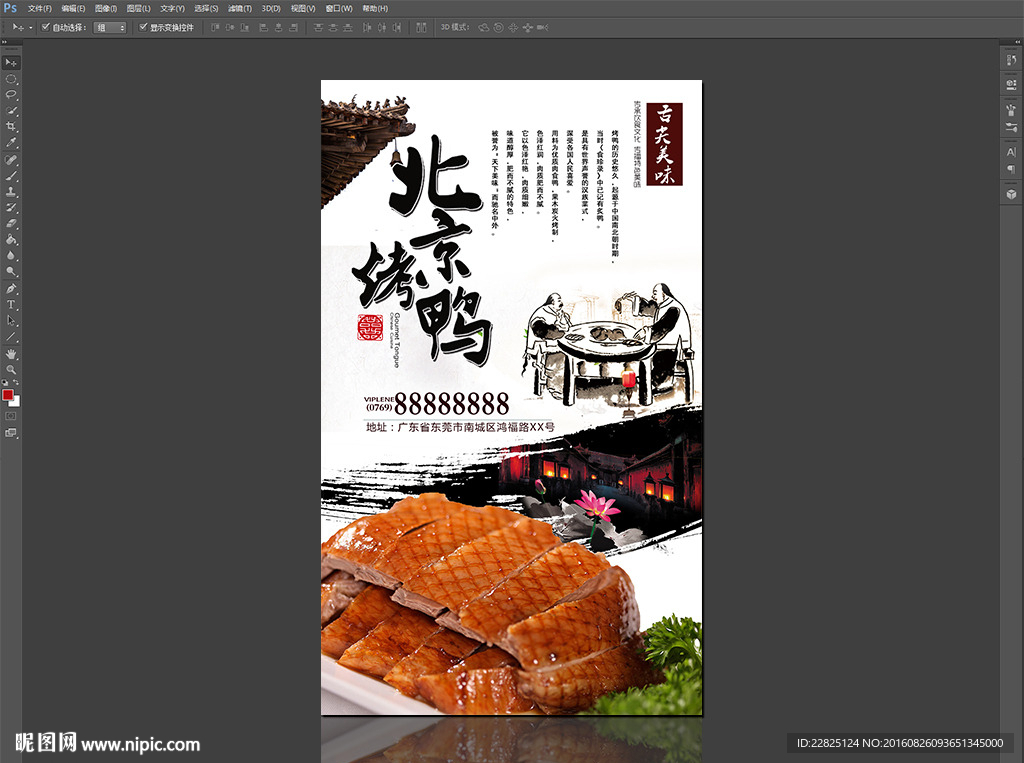Open red foreground color picker
This screenshot has height=763, width=1024.
(7, 395)
